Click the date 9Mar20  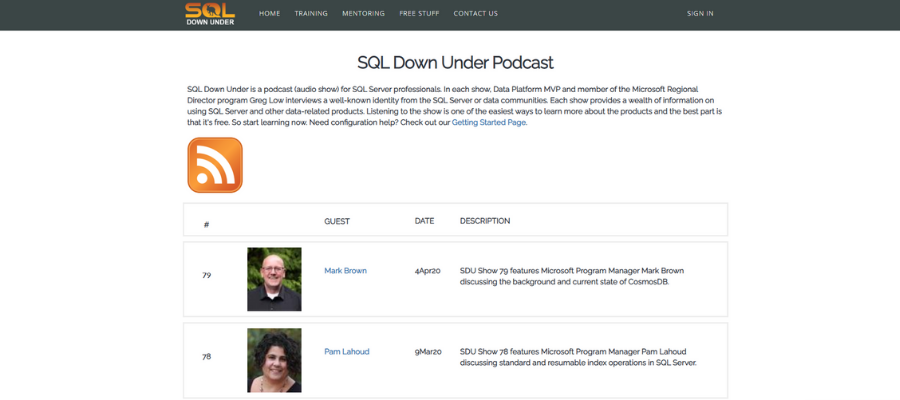428,352
